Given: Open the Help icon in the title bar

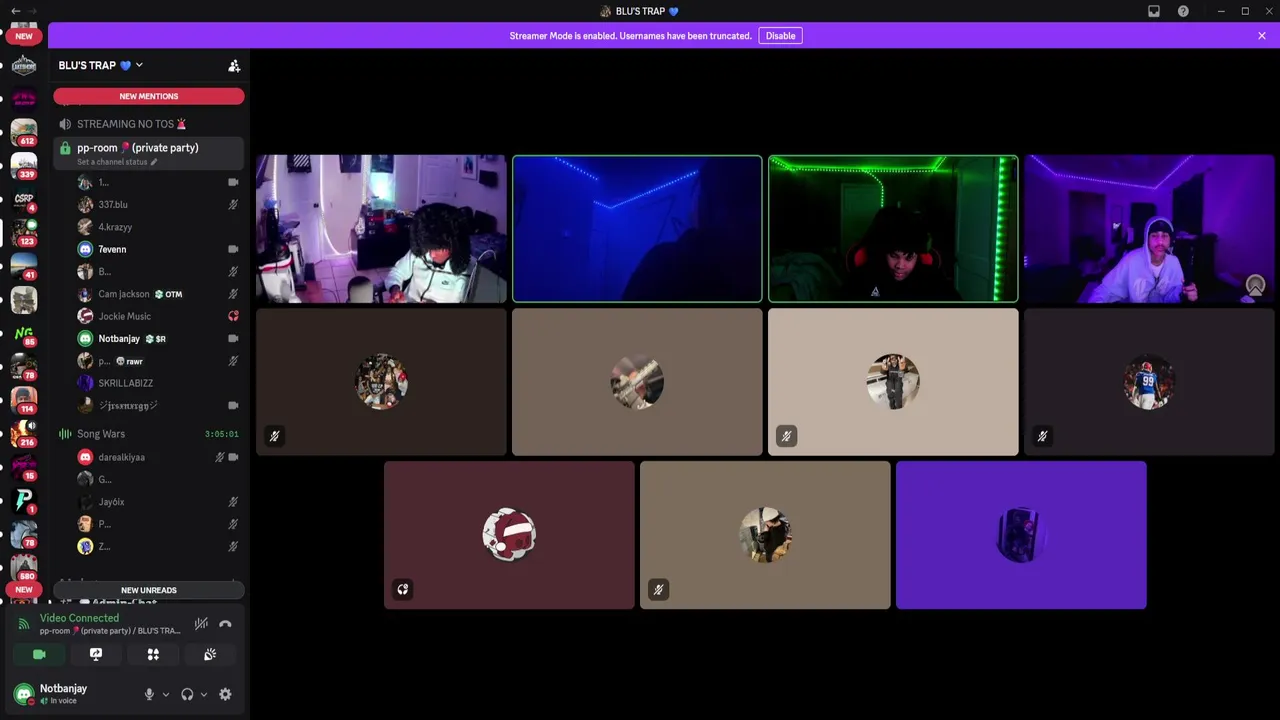Looking at the screenshot, I should pos(1183,11).
